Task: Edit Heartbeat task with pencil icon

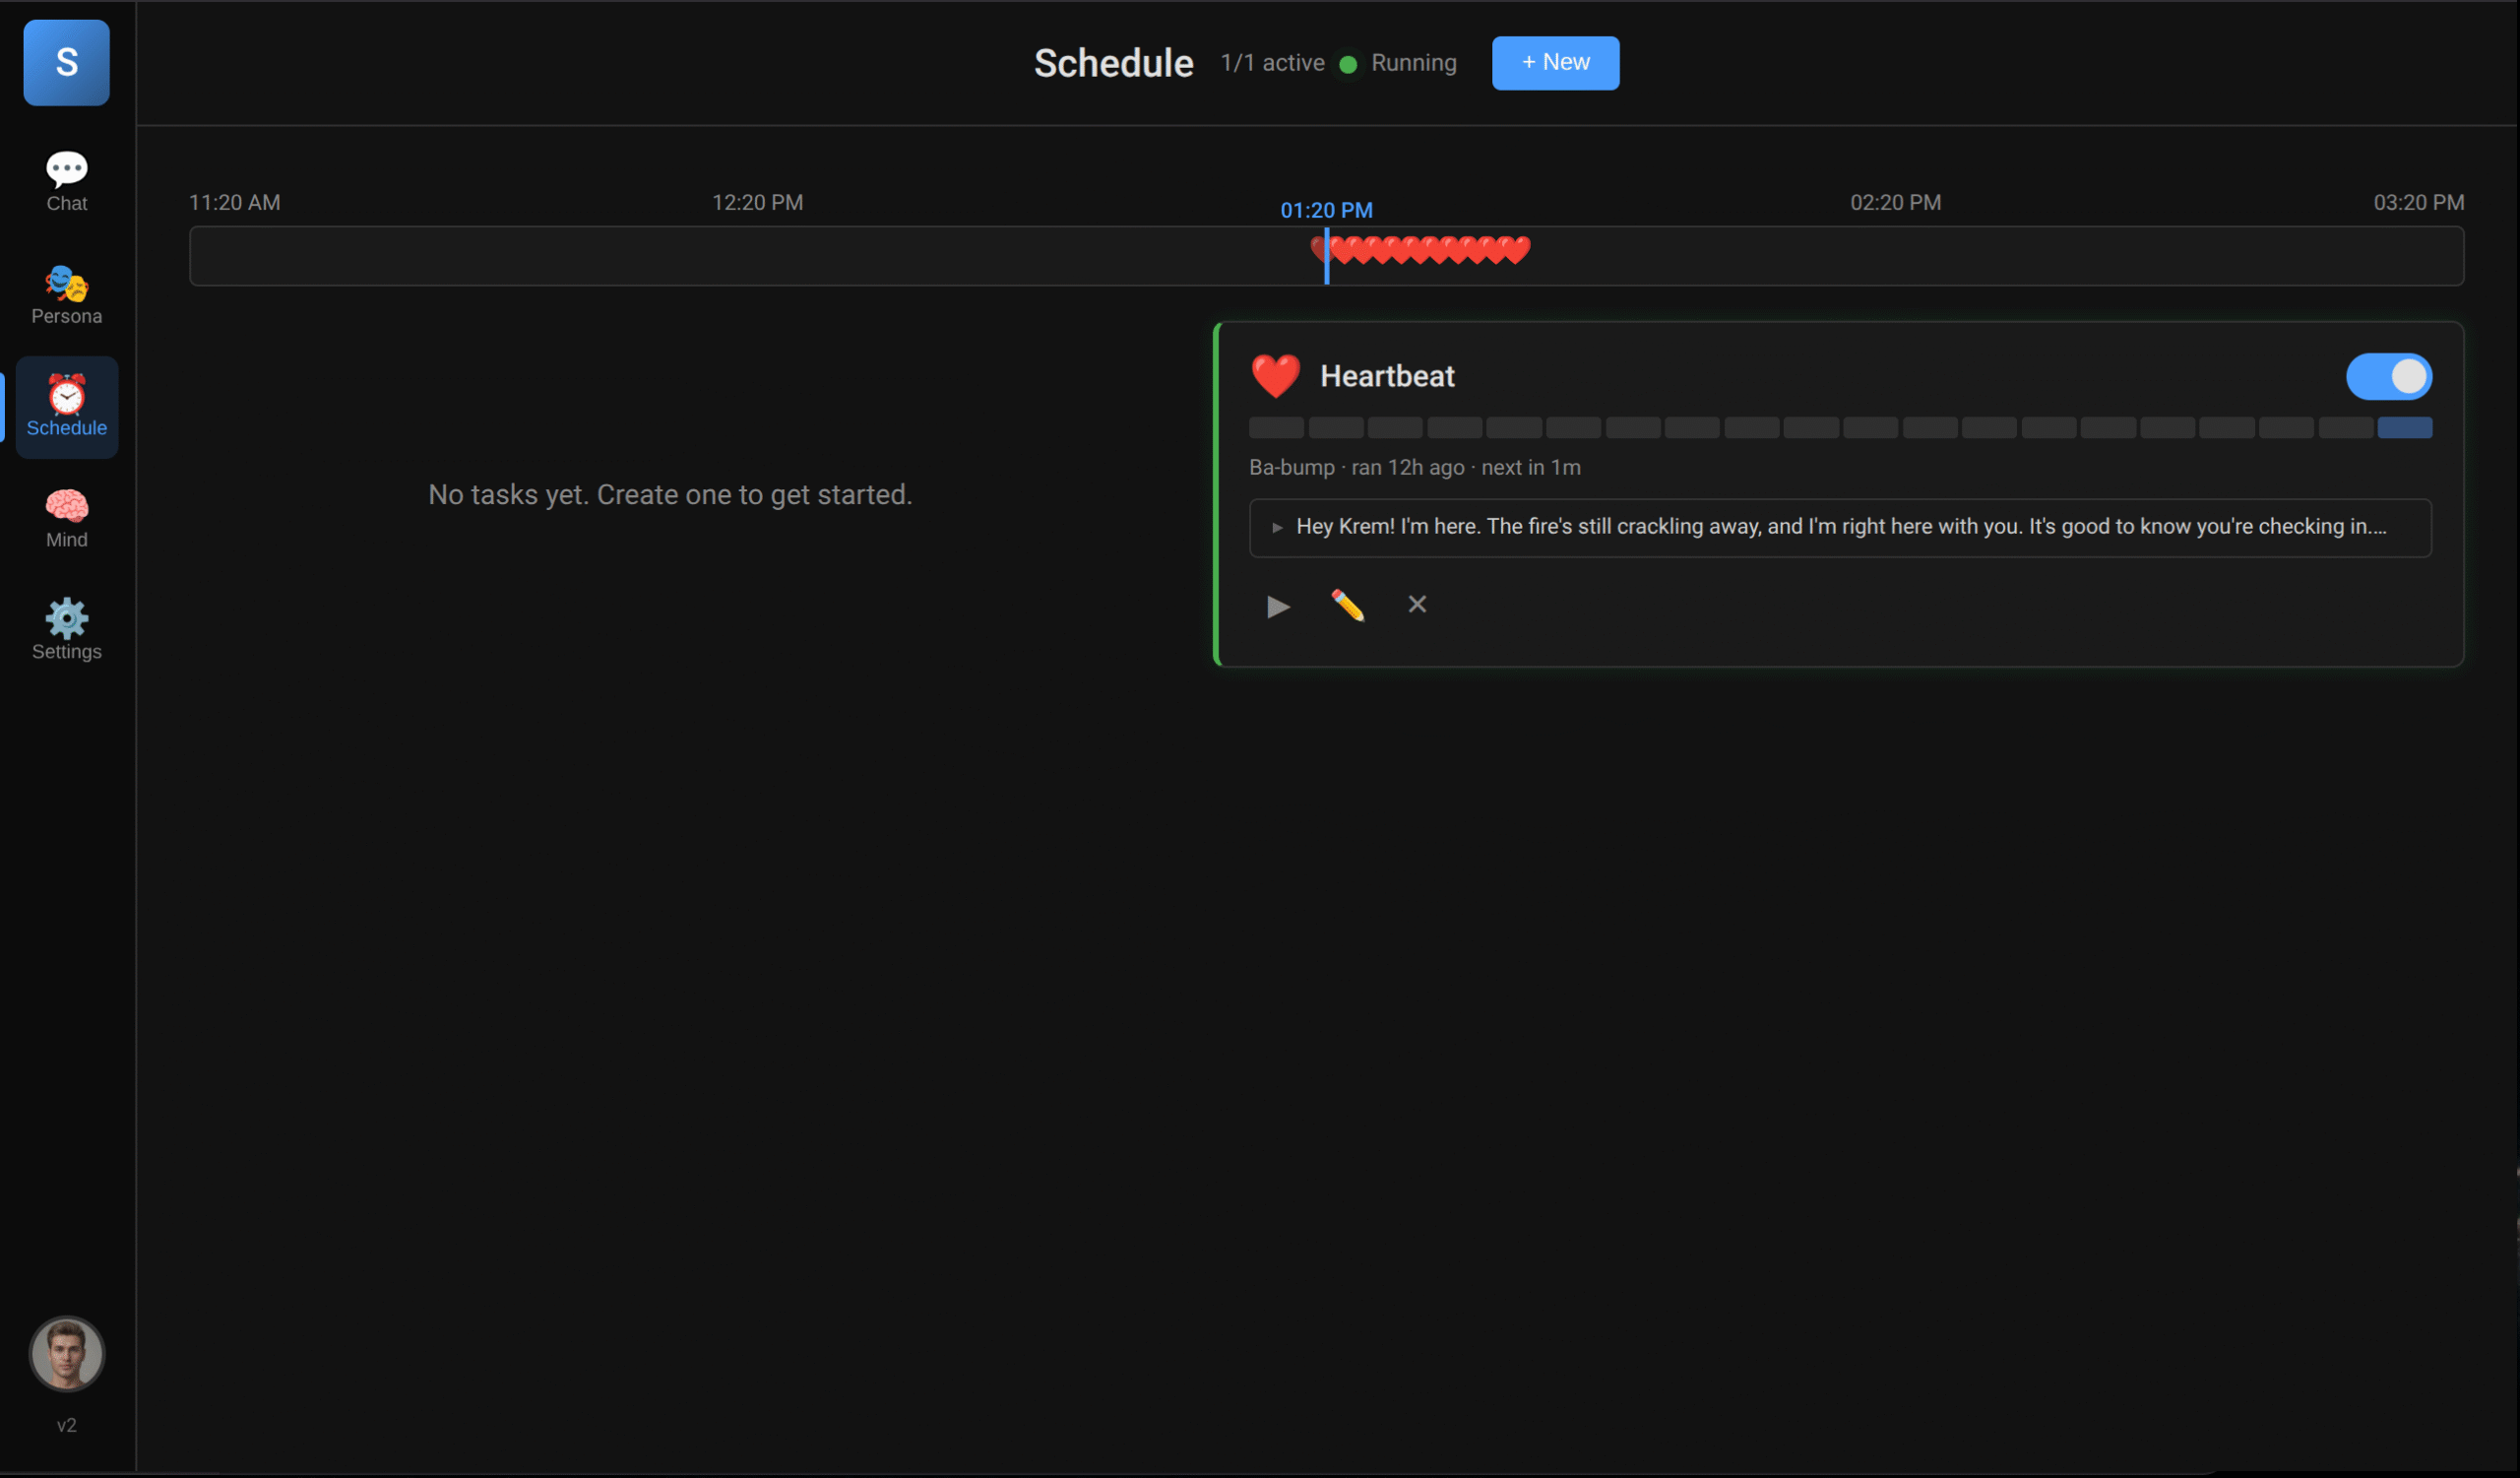Action: tap(1347, 605)
